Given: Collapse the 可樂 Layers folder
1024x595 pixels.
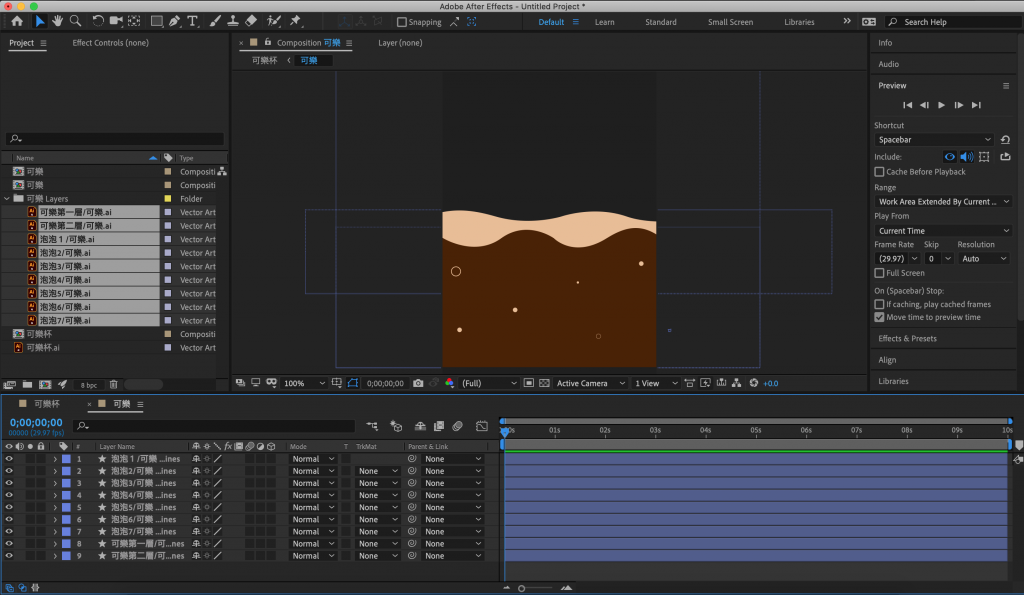Looking at the screenshot, I should point(8,199).
